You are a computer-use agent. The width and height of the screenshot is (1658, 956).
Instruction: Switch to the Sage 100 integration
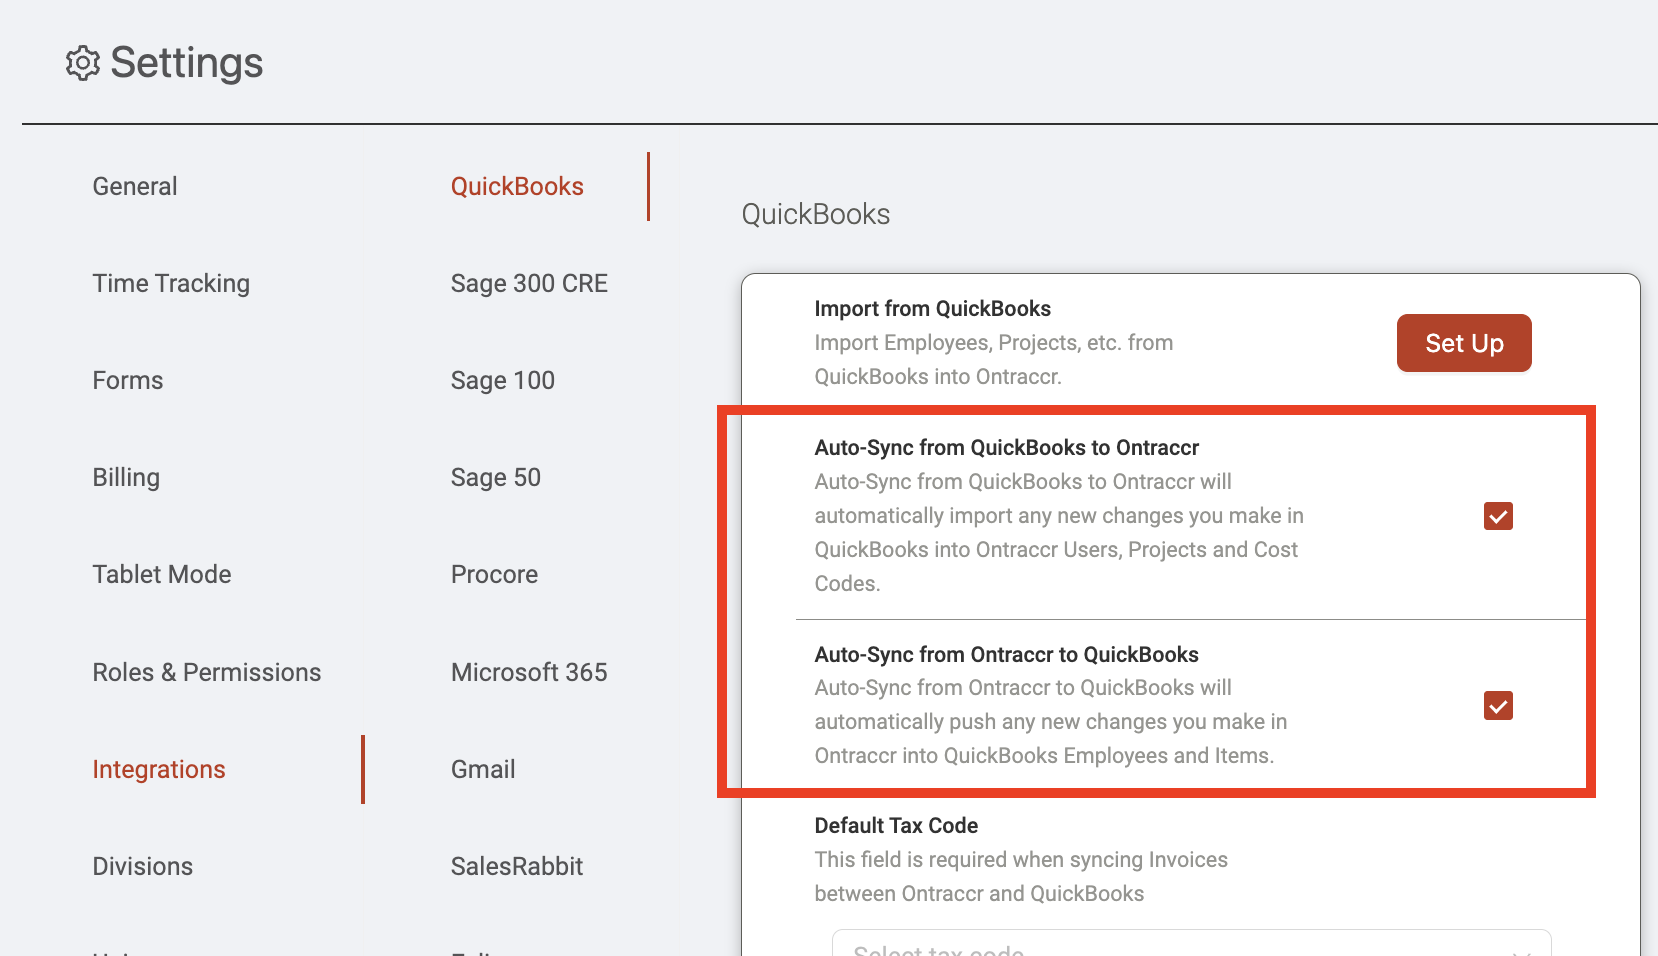tap(503, 380)
